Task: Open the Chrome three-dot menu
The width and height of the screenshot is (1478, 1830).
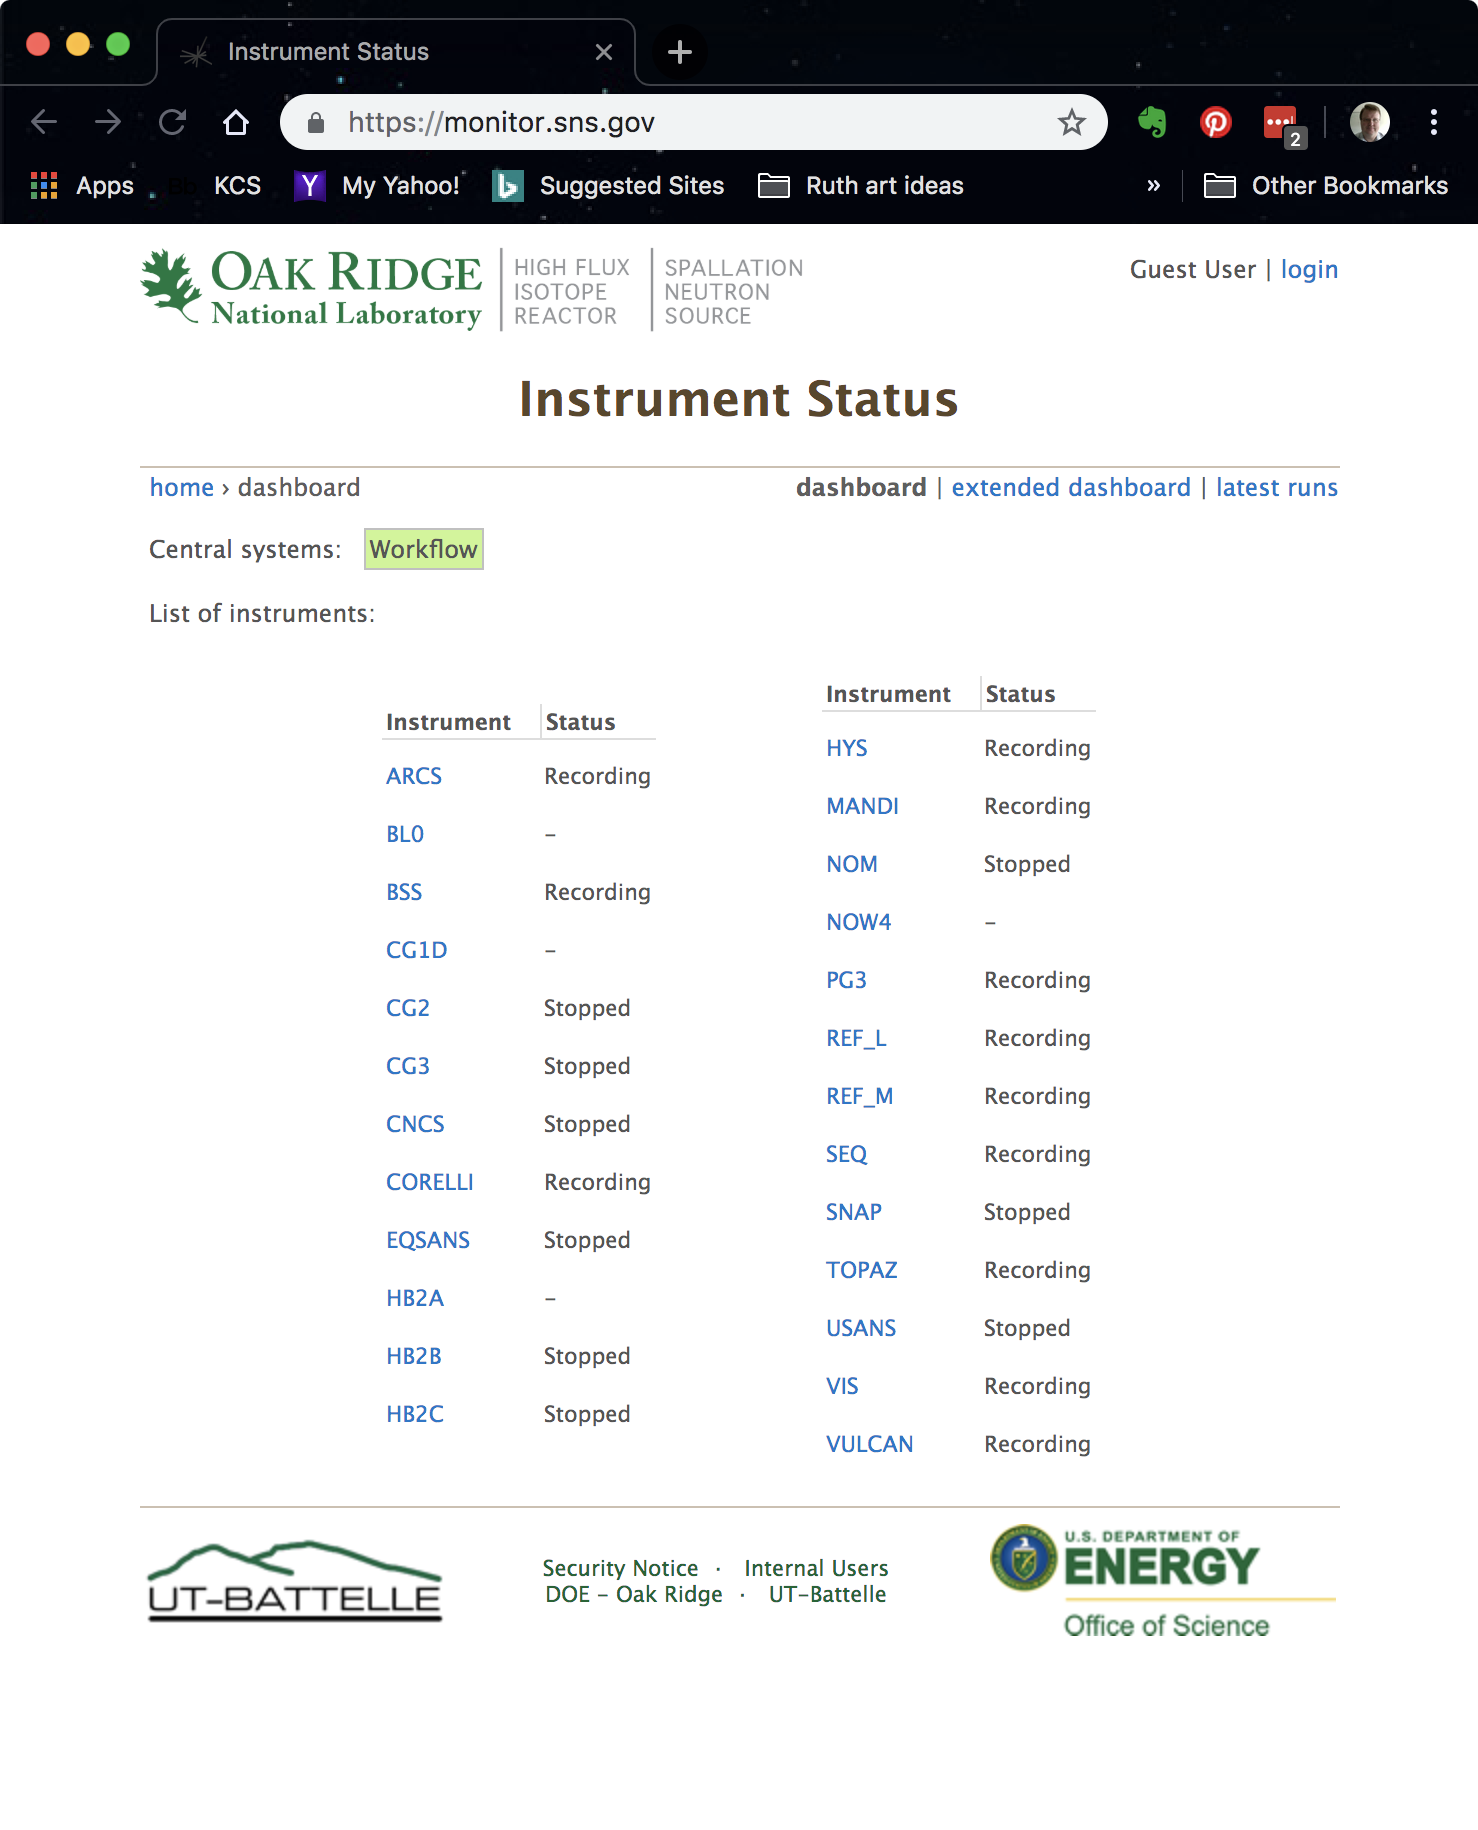Action: 1433,122
